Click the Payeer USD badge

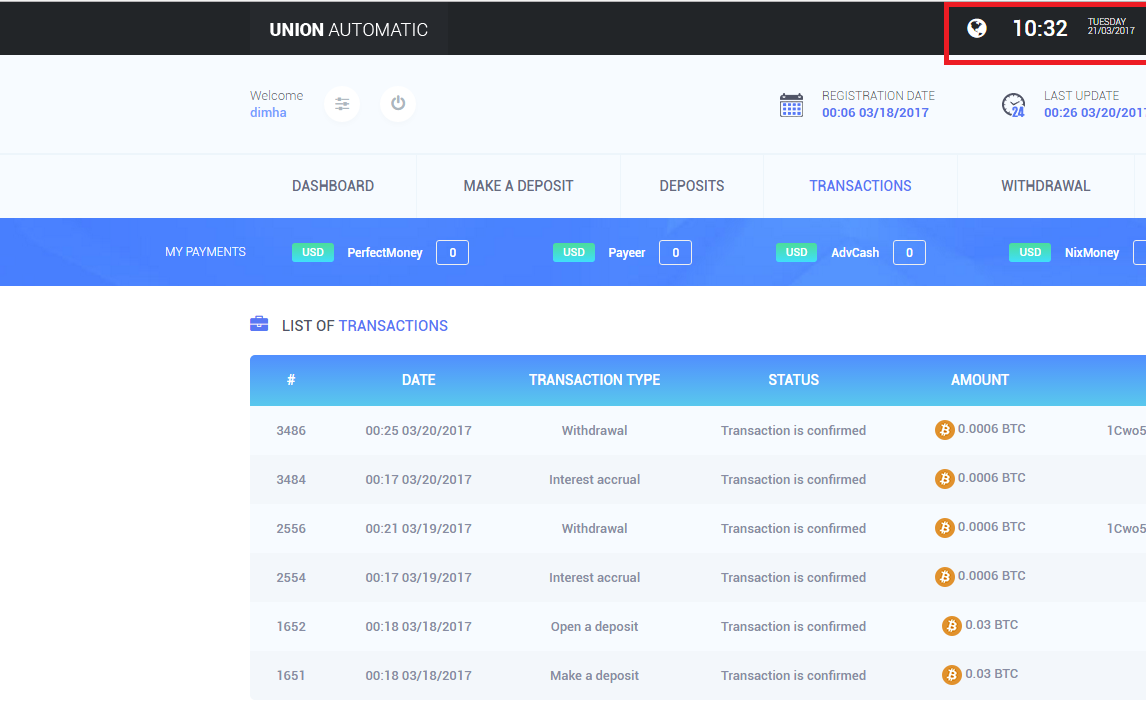[574, 253]
